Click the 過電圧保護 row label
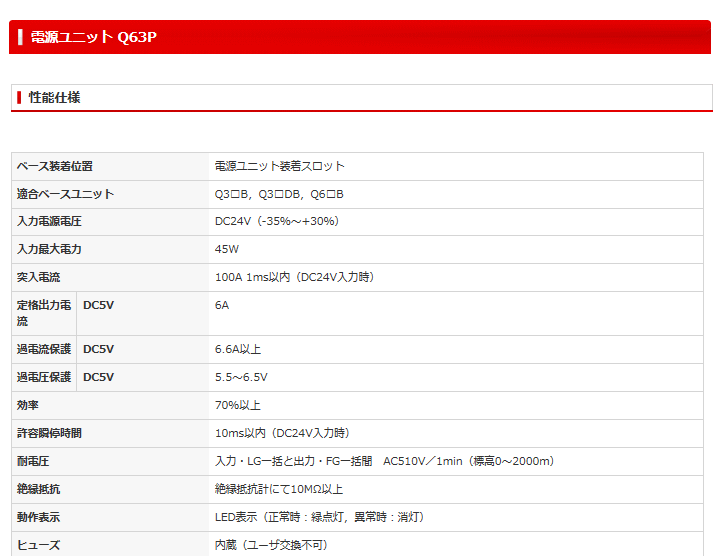The image size is (715, 556). (x=44, y=377)
